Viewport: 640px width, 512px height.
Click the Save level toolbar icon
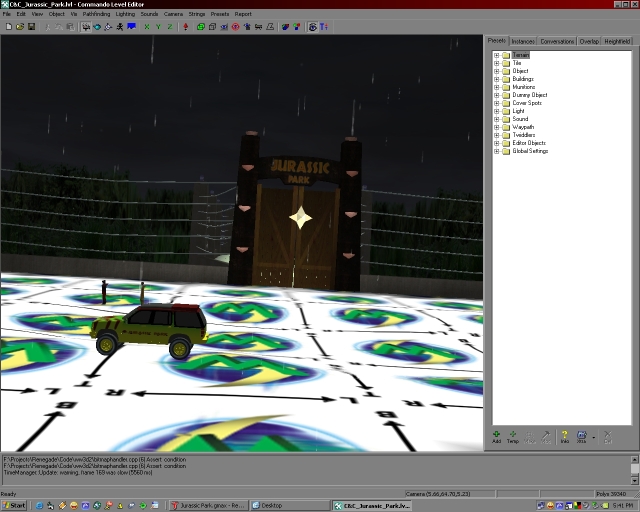[31, 27]
